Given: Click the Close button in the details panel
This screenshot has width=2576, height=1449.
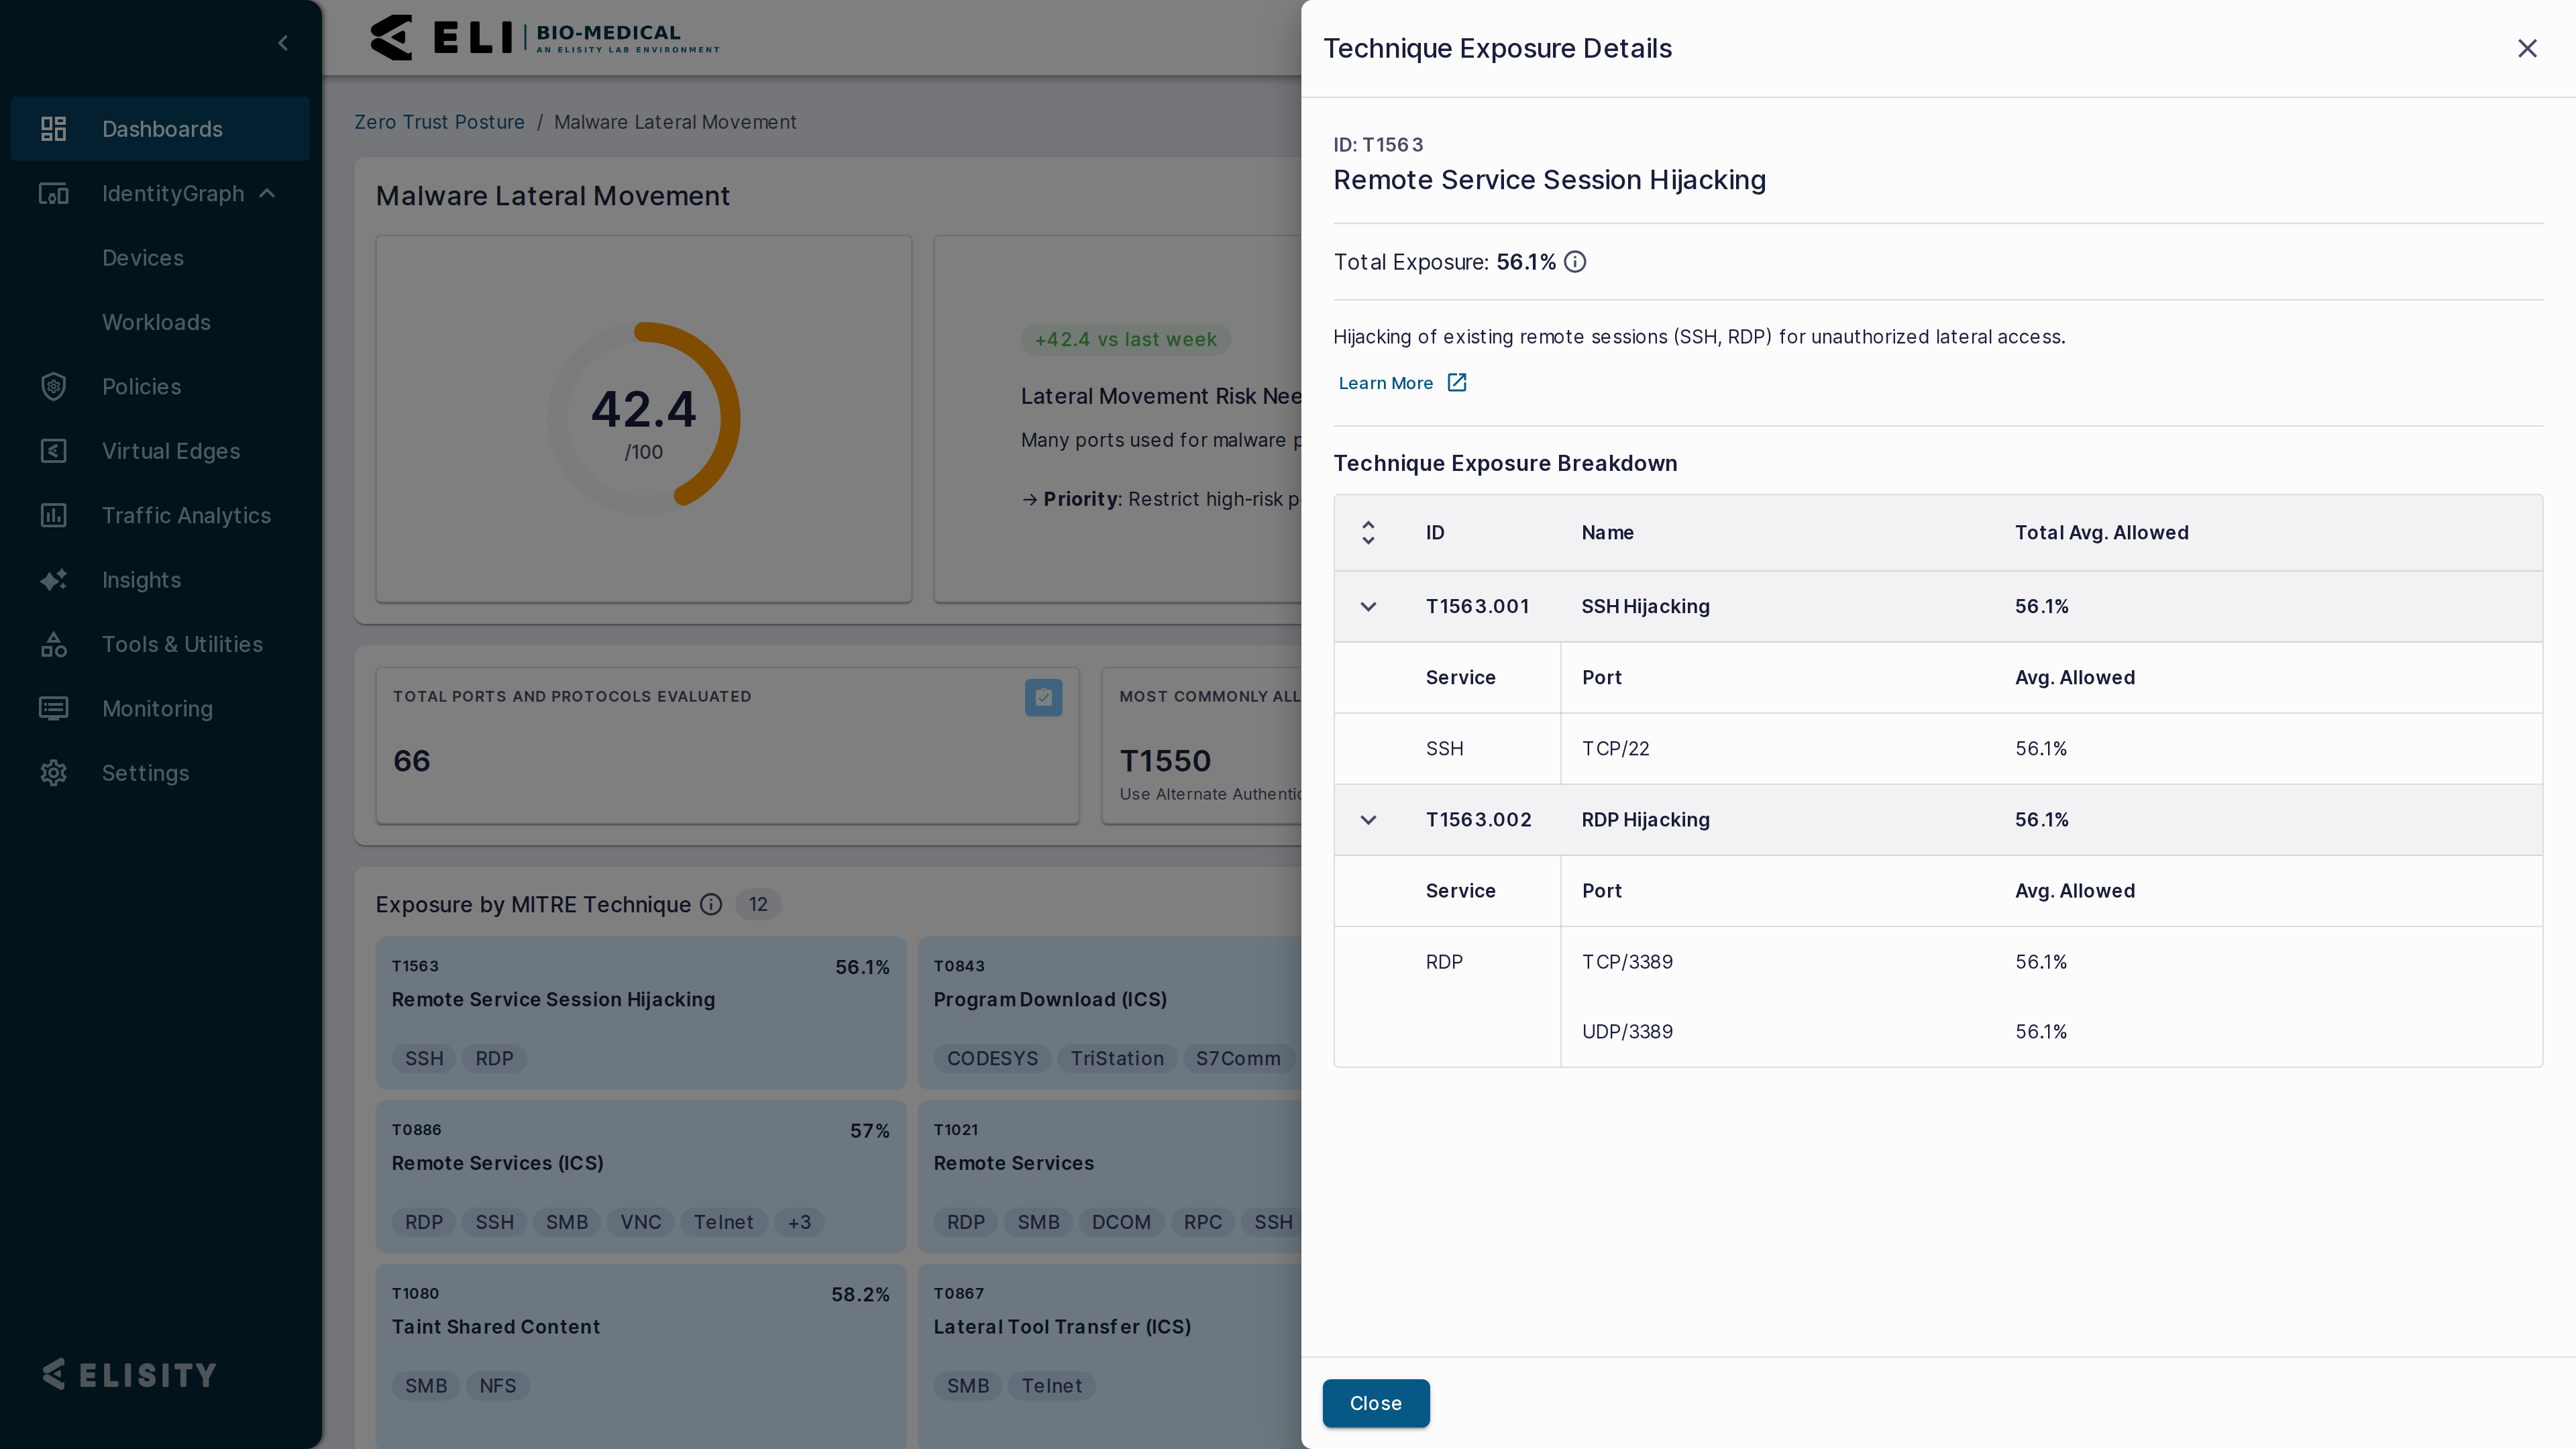Looking at the screenshot, I should 1375,1403.
